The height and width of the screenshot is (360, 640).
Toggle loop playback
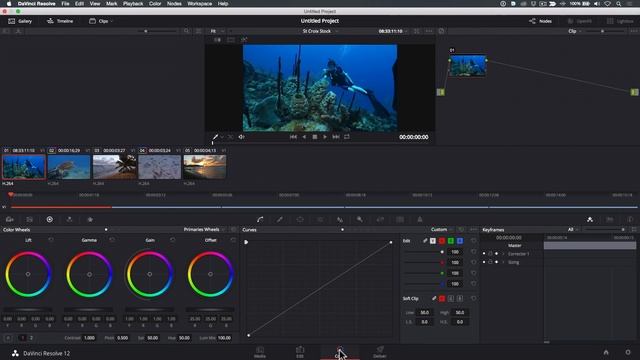coord(347,137)
